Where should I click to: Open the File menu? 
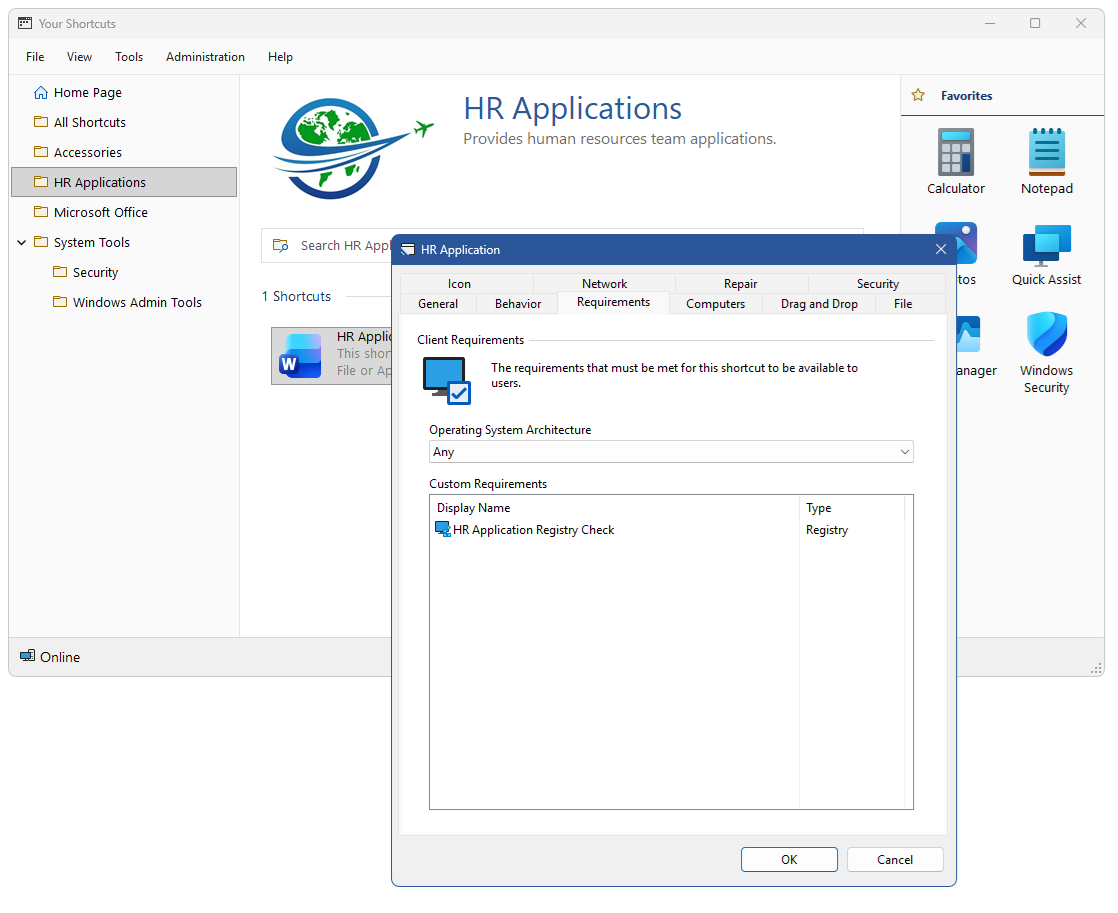[35, 57]
